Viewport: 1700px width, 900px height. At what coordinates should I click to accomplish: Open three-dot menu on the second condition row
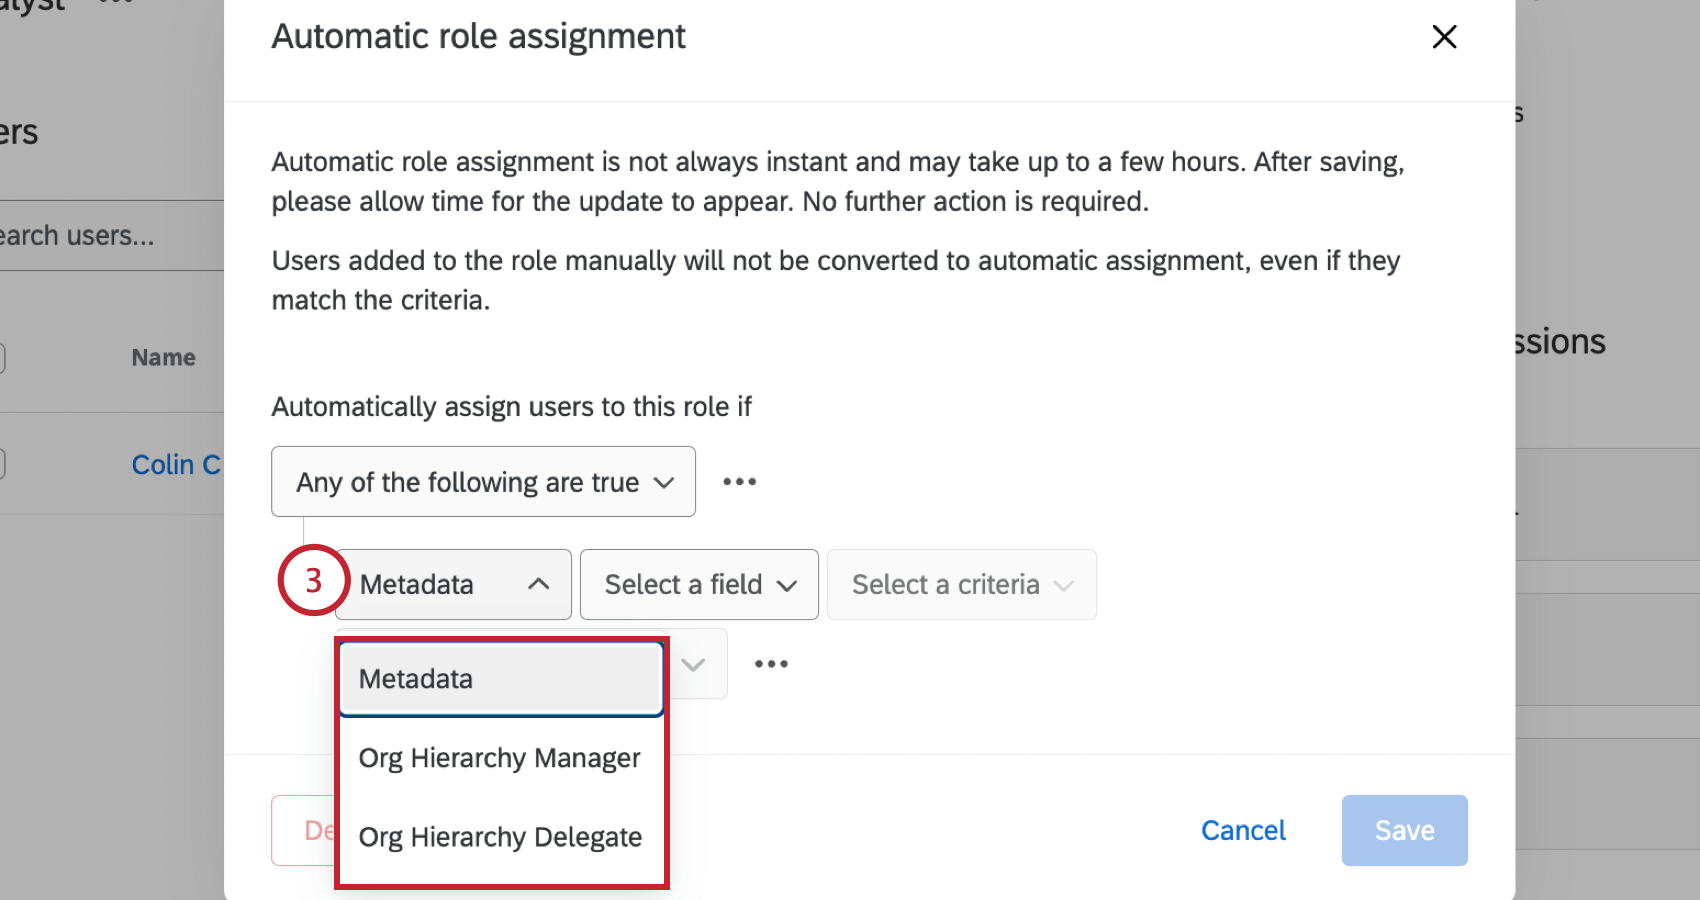coord(771,664)
